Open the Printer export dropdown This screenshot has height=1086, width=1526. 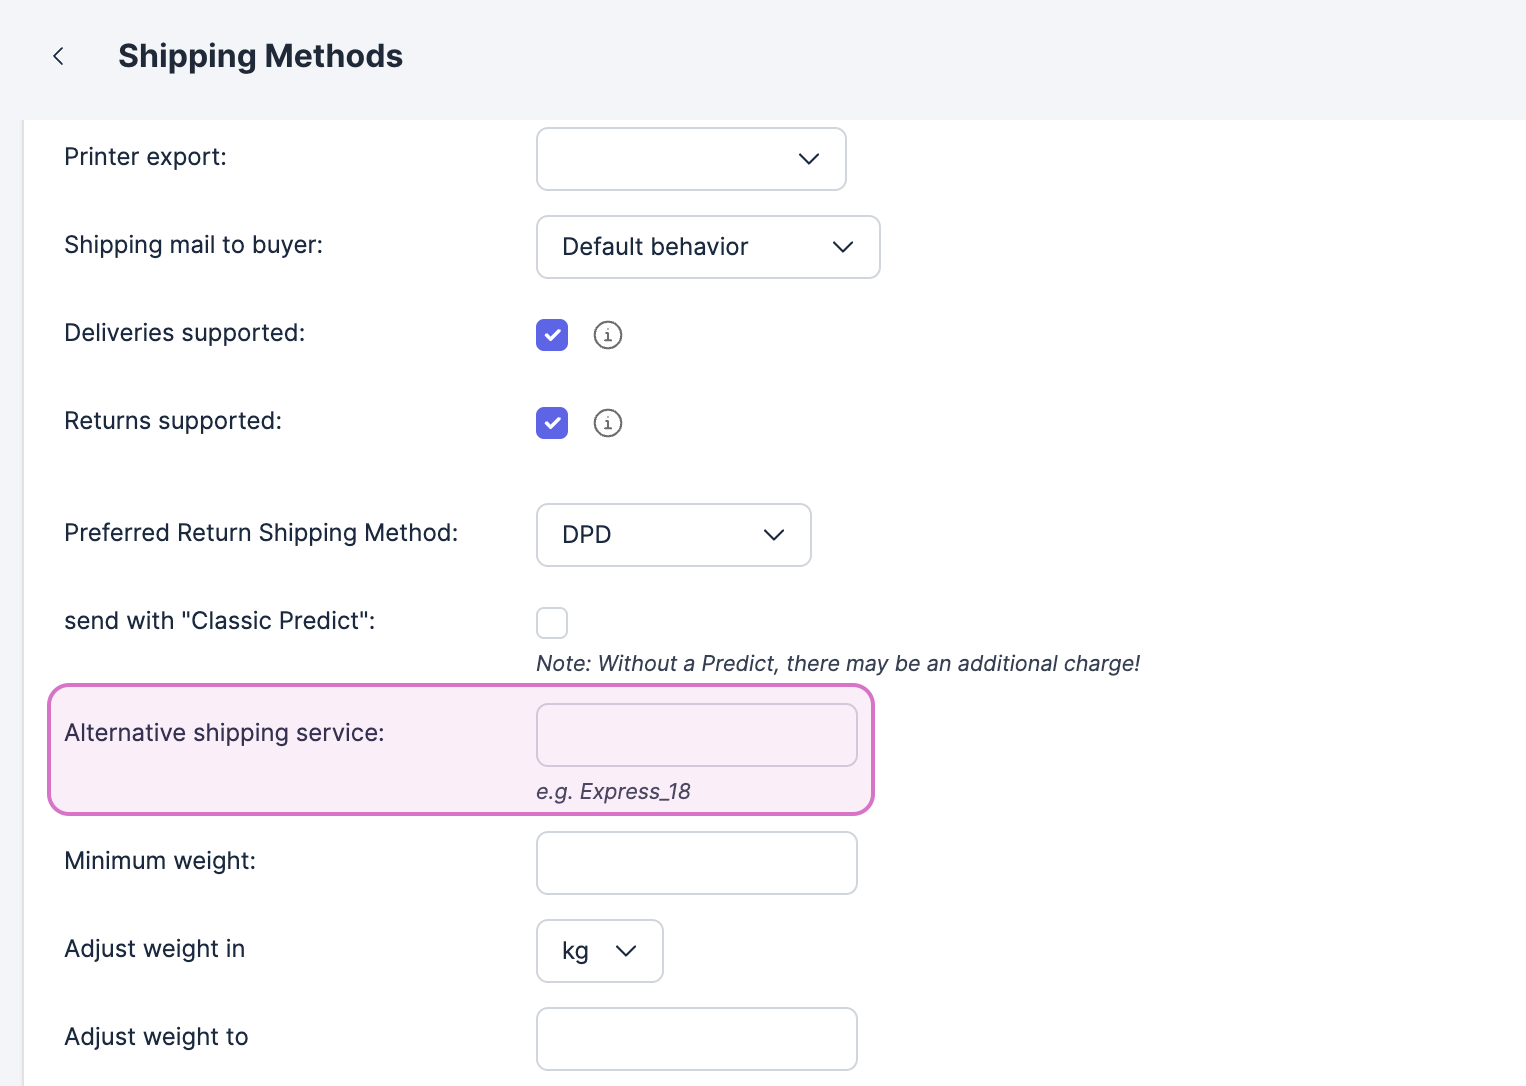[690, 159]
